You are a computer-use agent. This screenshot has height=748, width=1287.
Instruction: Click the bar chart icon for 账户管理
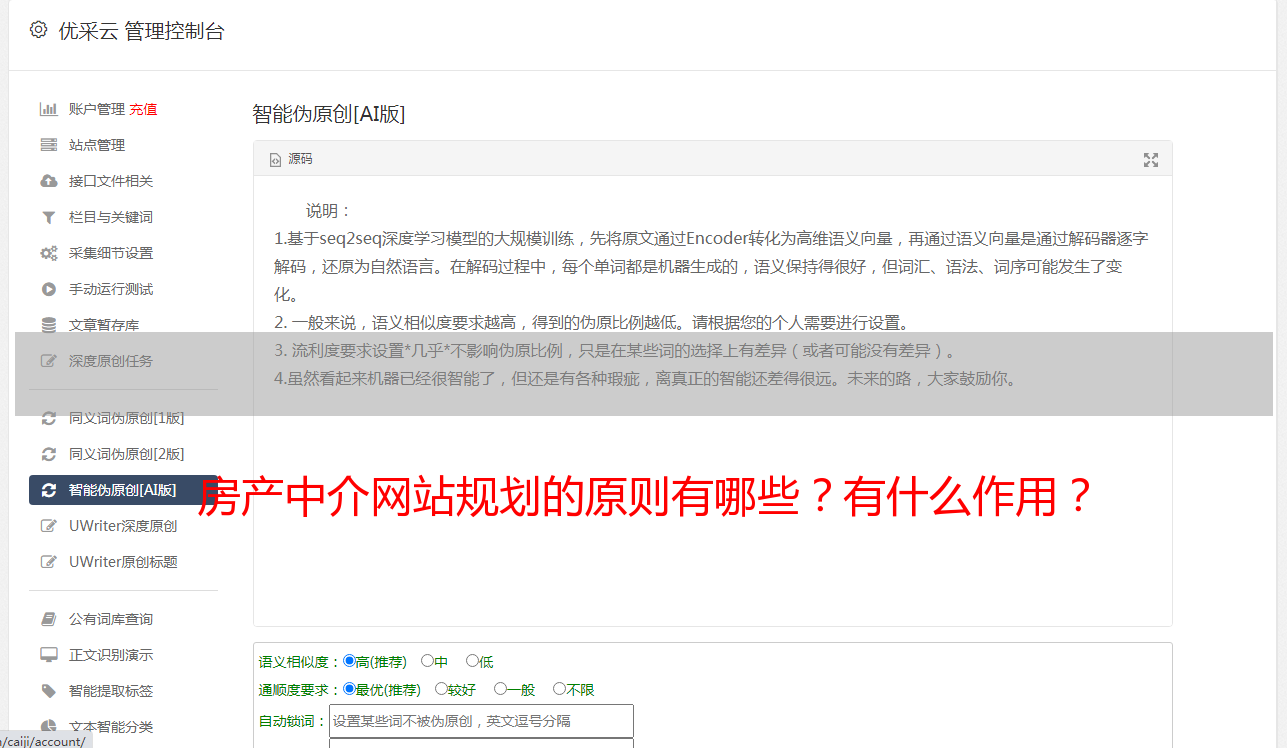pos(48,109)
